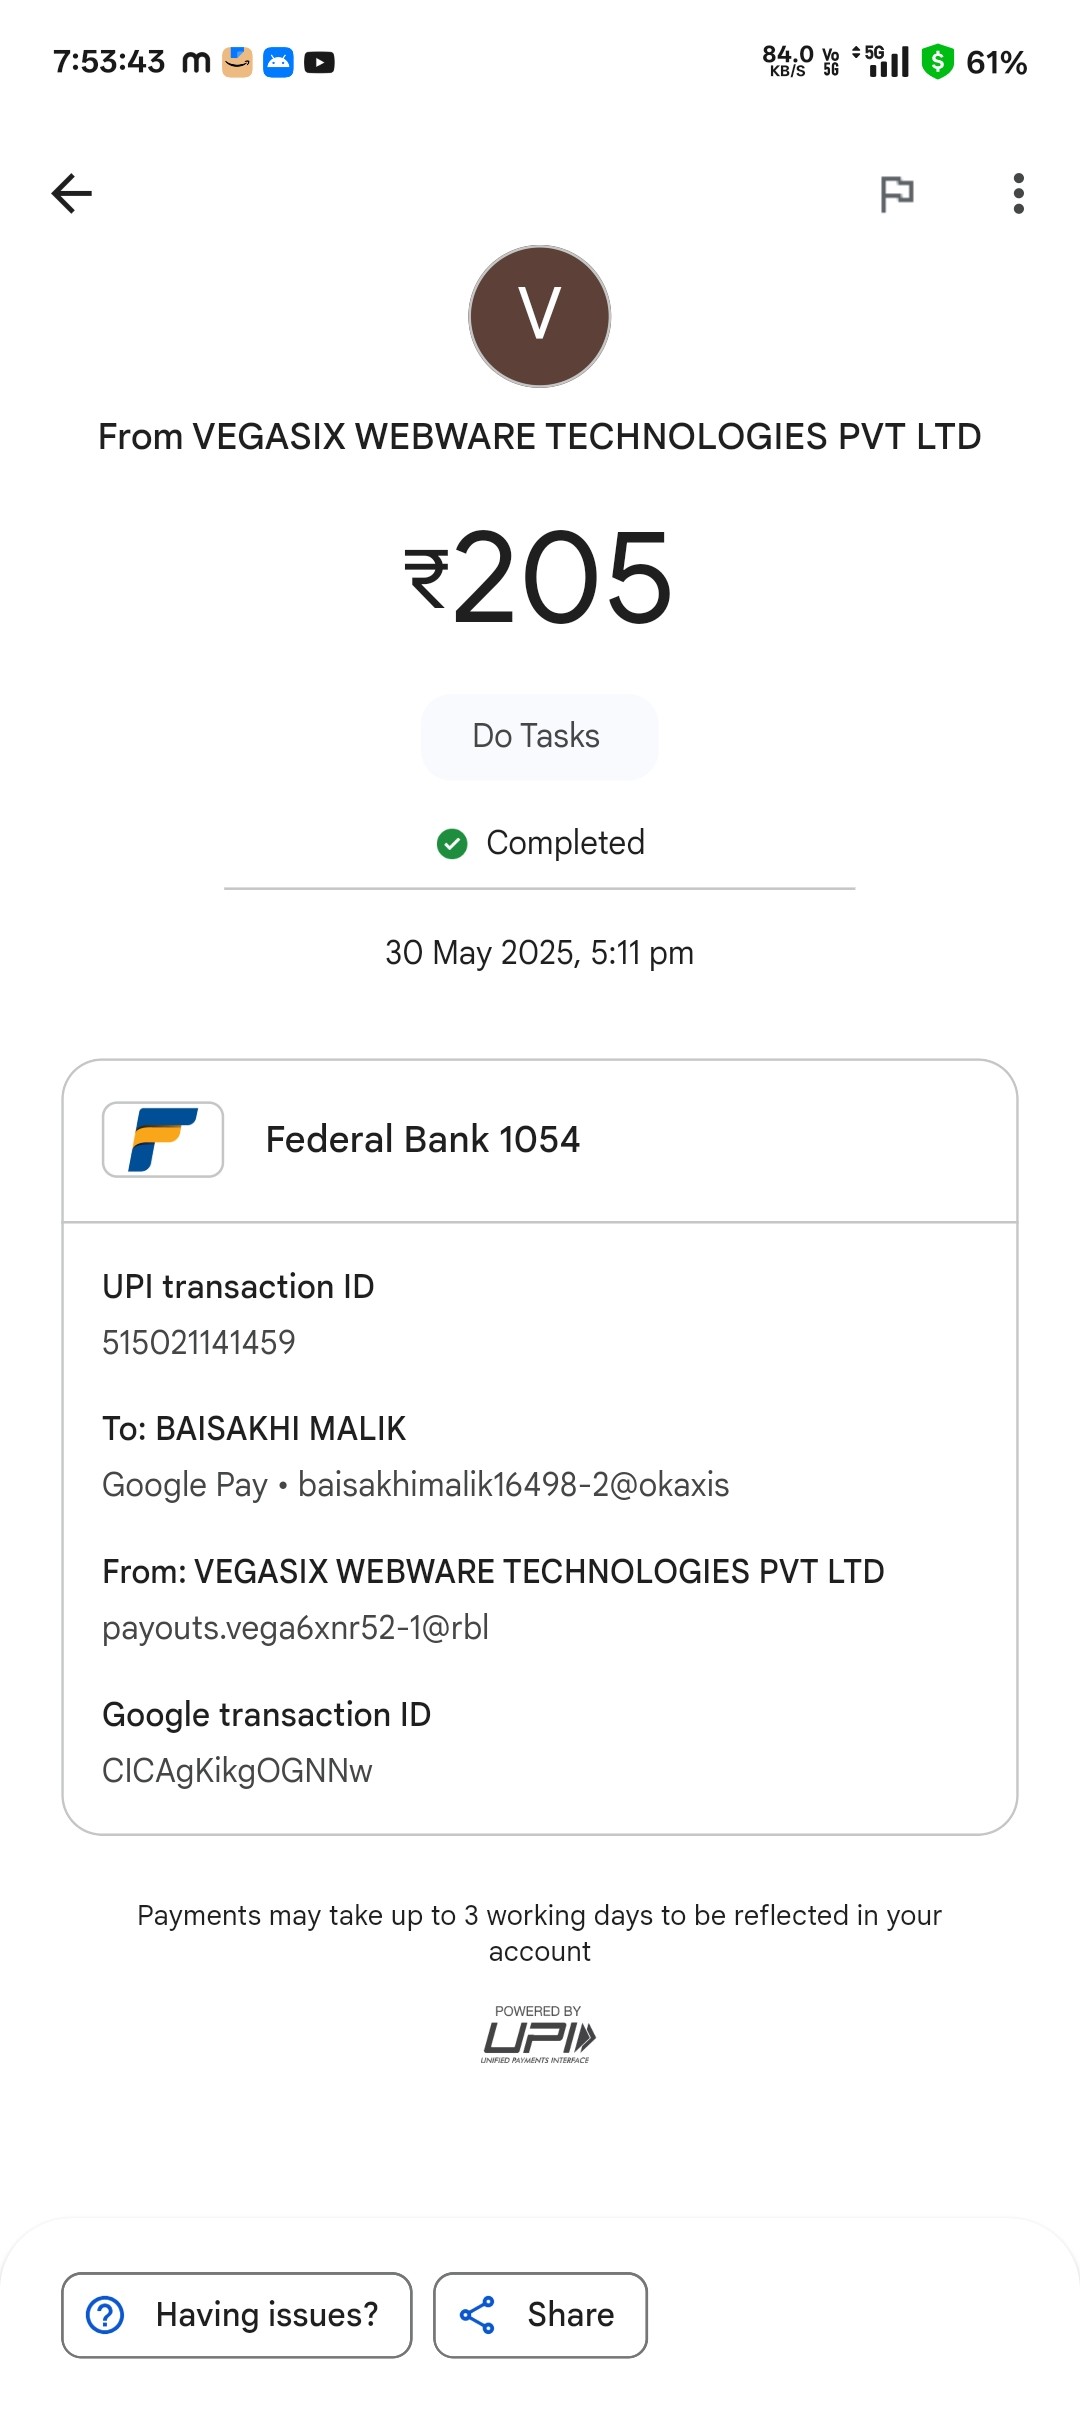Tap the baisakhimalik16498-2@okaxis UPI address
The height and width of the screenshot is (2412, 1080).
pos(514,1485)
